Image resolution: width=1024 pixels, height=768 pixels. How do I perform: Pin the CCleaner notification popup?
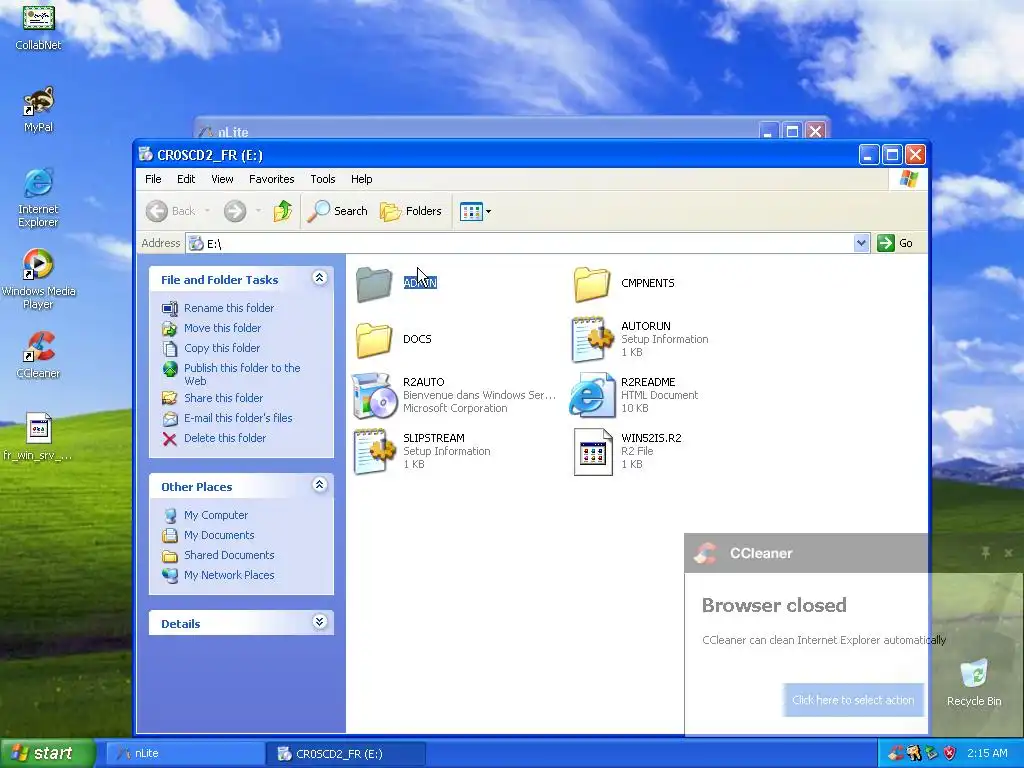point(985,553)
